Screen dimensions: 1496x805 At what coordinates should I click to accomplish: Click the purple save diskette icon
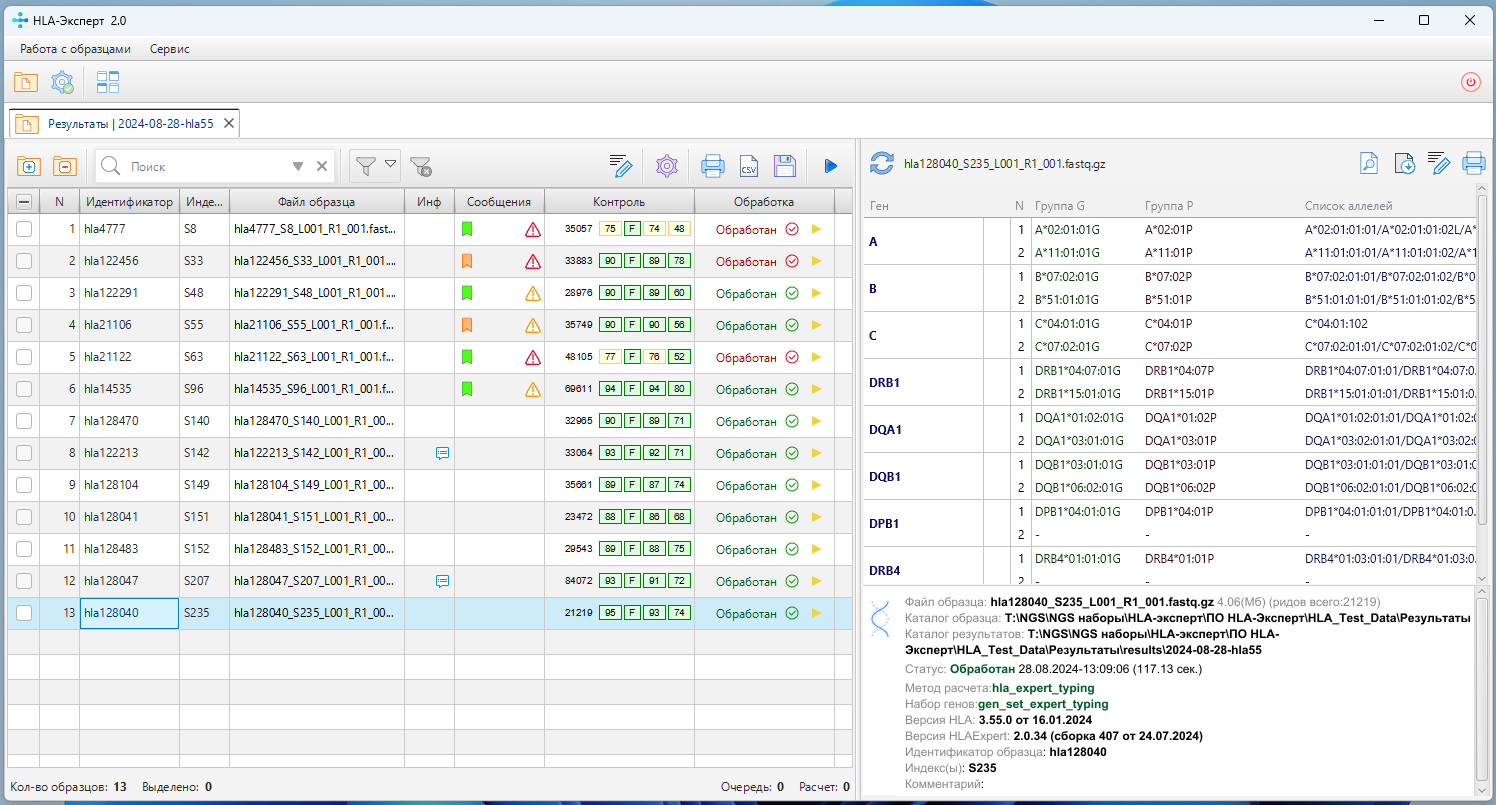point(785,166)
